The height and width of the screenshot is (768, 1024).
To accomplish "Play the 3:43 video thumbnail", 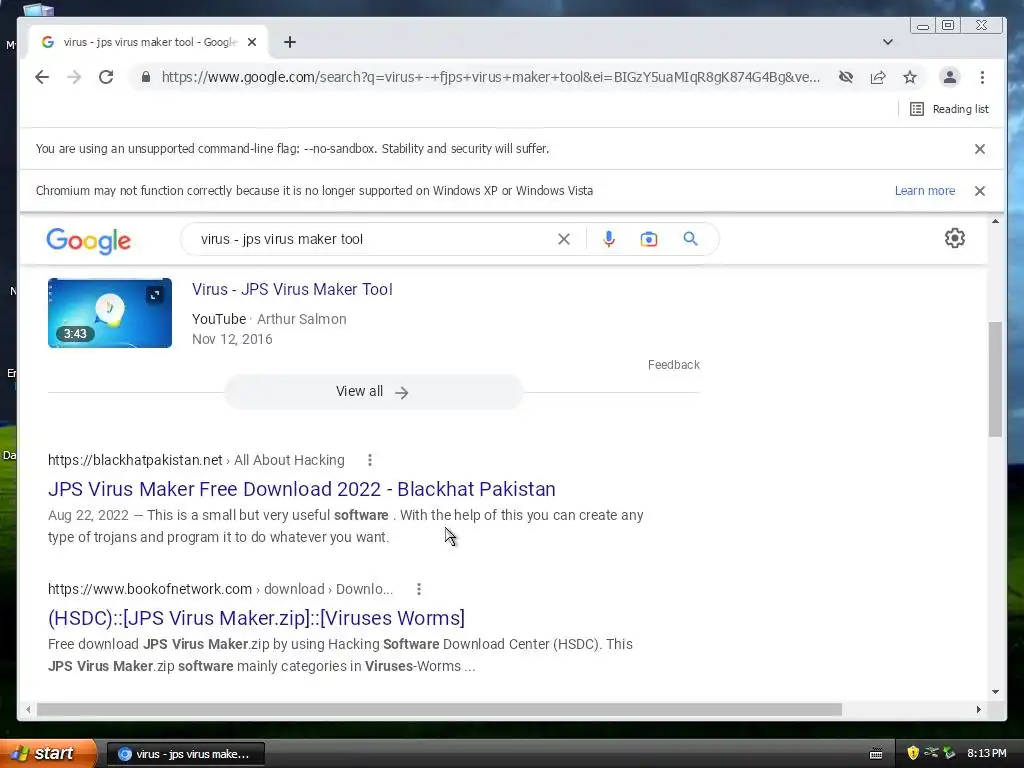I will (110, 313).
